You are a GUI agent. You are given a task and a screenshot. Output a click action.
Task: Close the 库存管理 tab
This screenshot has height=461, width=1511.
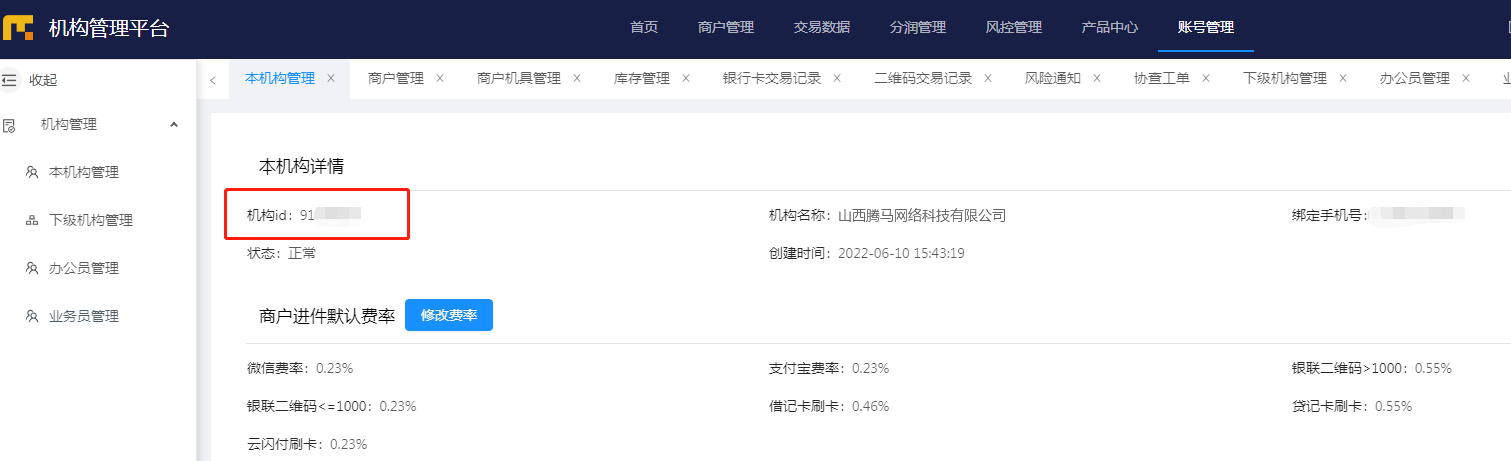(686, 78)
